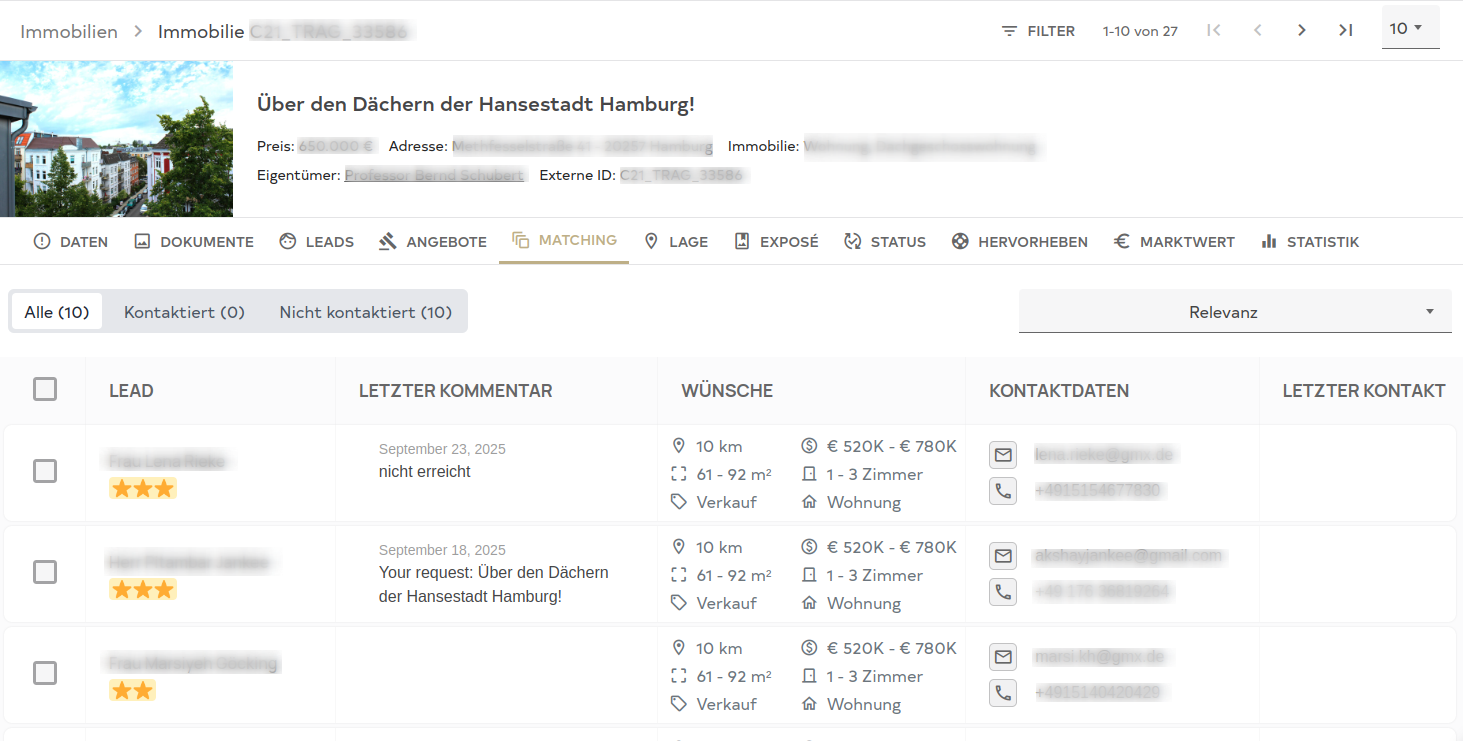This screenshot has width=1463, height=741.
Task: Show Nicht kontaktiert (10) leads
Action: coord(365,312)
